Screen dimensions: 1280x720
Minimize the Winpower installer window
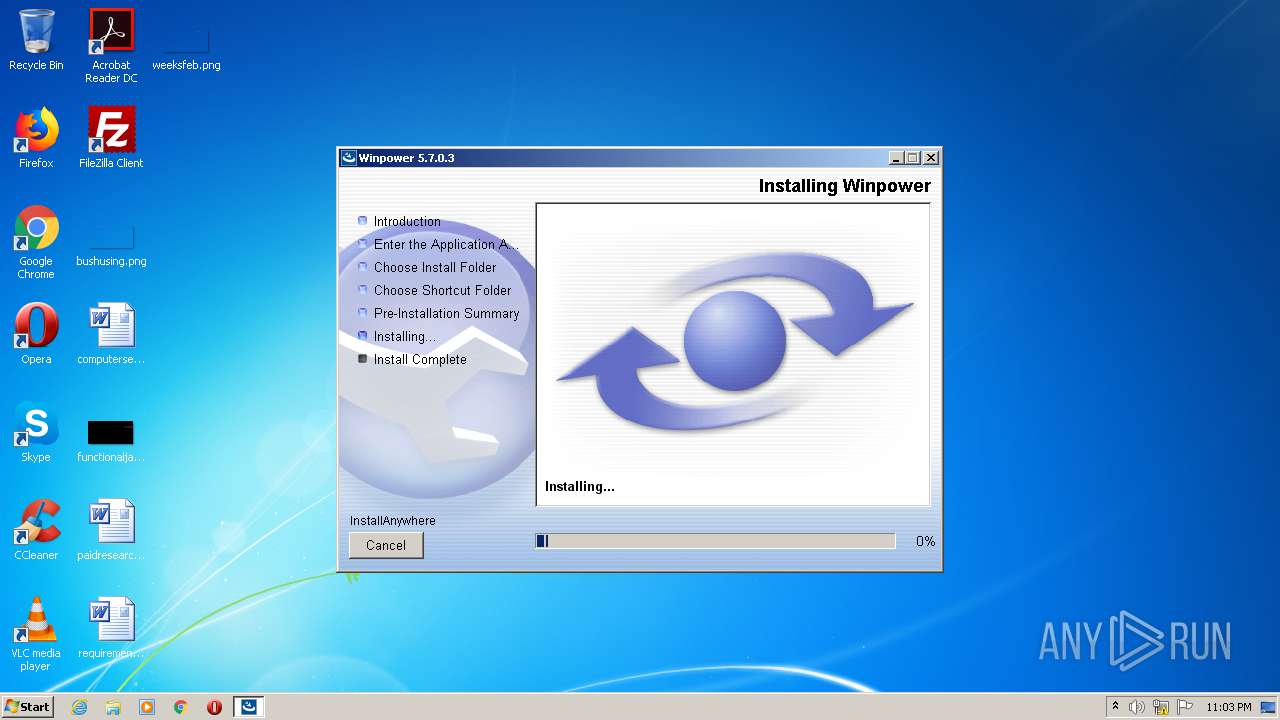pos(896,158)
